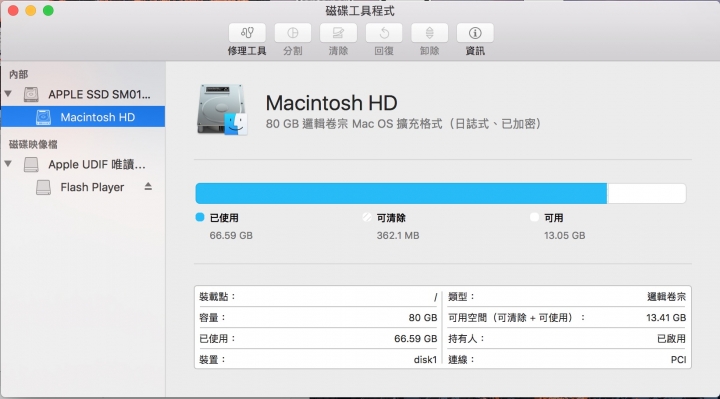Click the 已啟用 owners value
Image resolution: width=720 pixels, height=399 pixels.
click(671, 339)
